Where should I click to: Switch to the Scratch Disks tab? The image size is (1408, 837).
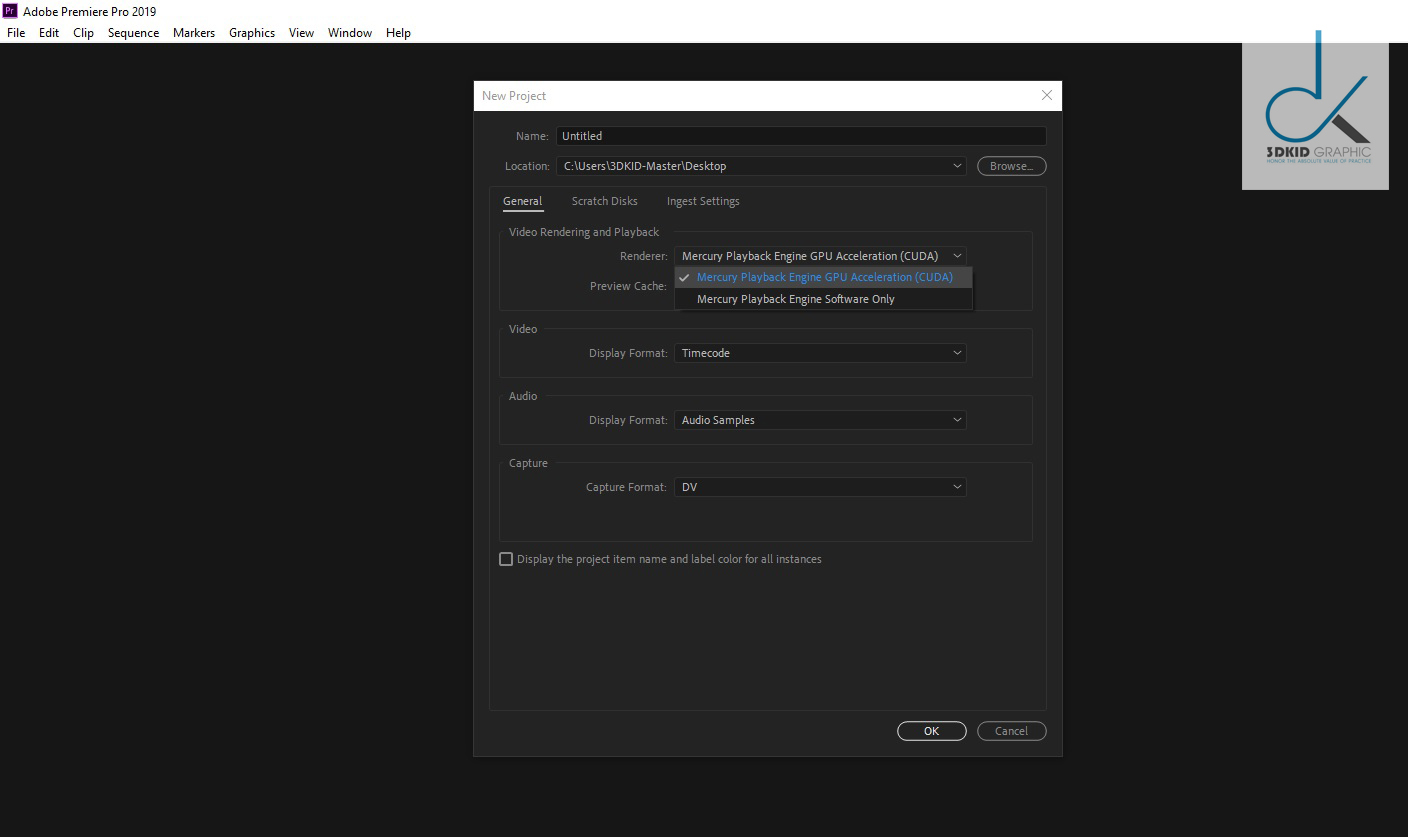pyautogui.click(x=604, y=201)
